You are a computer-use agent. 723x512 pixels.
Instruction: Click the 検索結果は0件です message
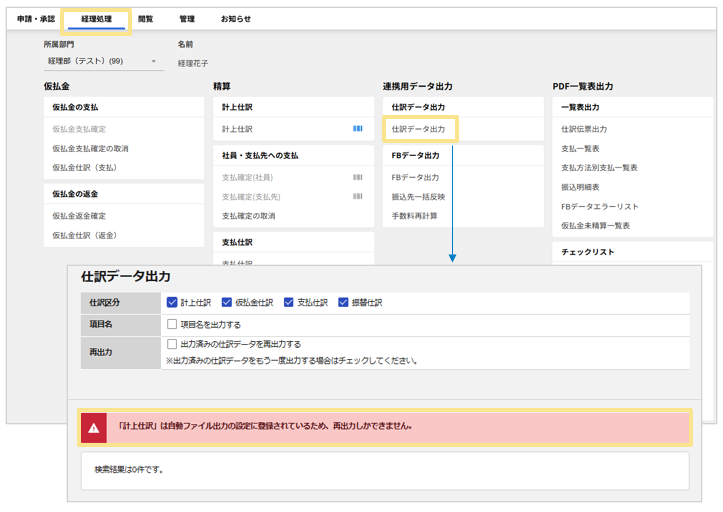click(x=129, y=470)
